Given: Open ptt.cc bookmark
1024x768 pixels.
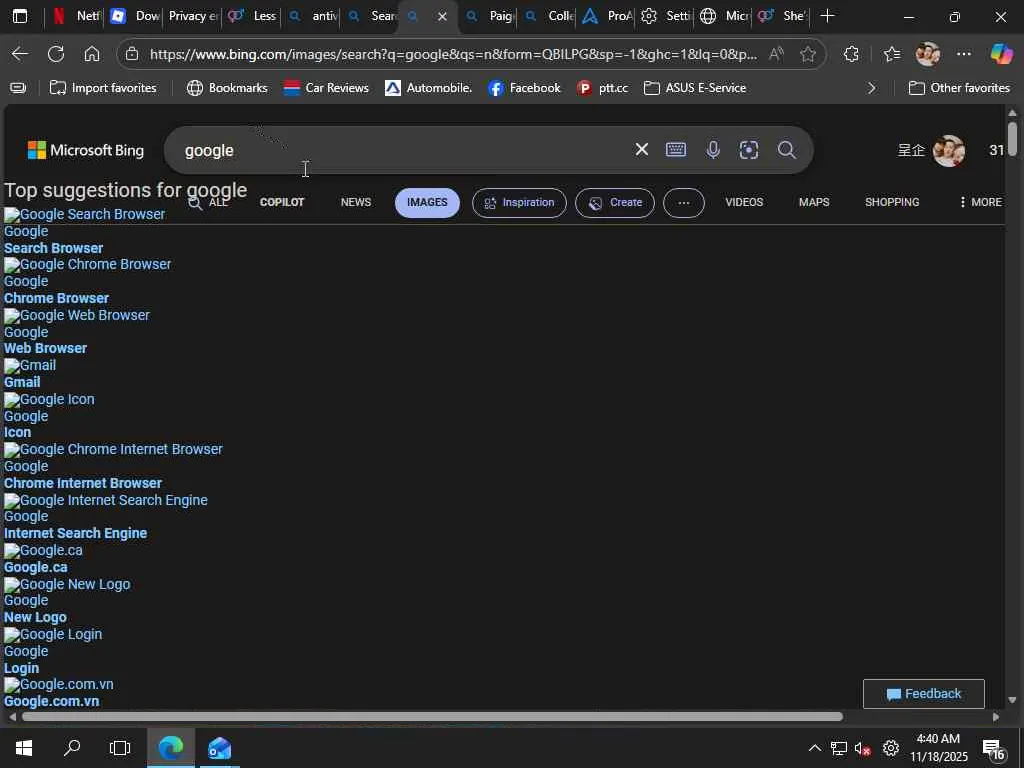Looking at the screenshot, I should tap(602, 88).
